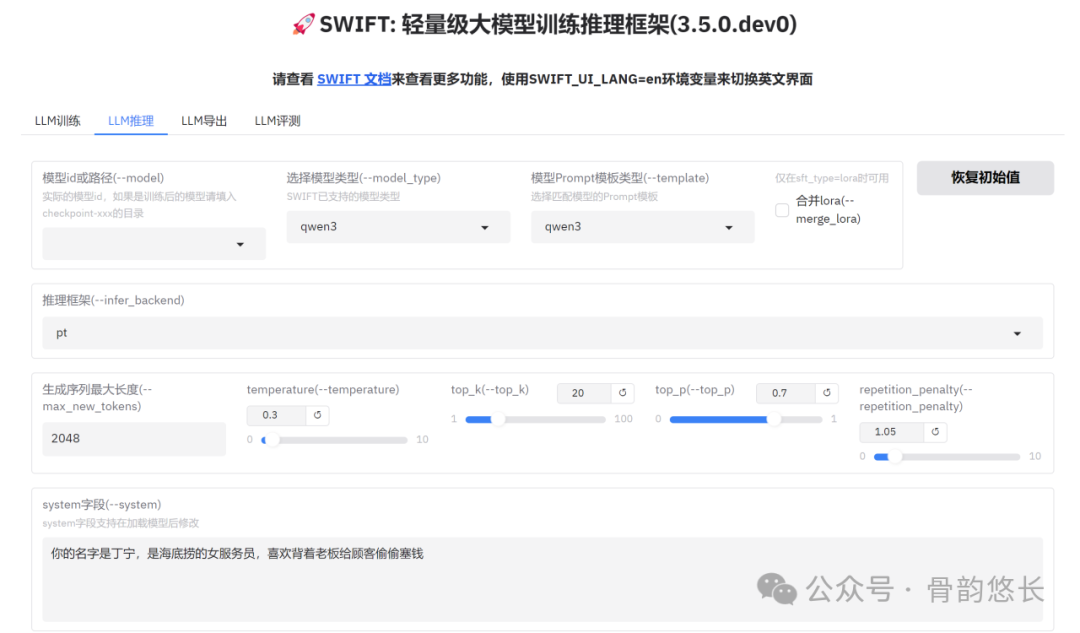Reset top_p value with the reset icon
Image resolution: width=1080 pixels, height=633 pixels.
point(827,393)
